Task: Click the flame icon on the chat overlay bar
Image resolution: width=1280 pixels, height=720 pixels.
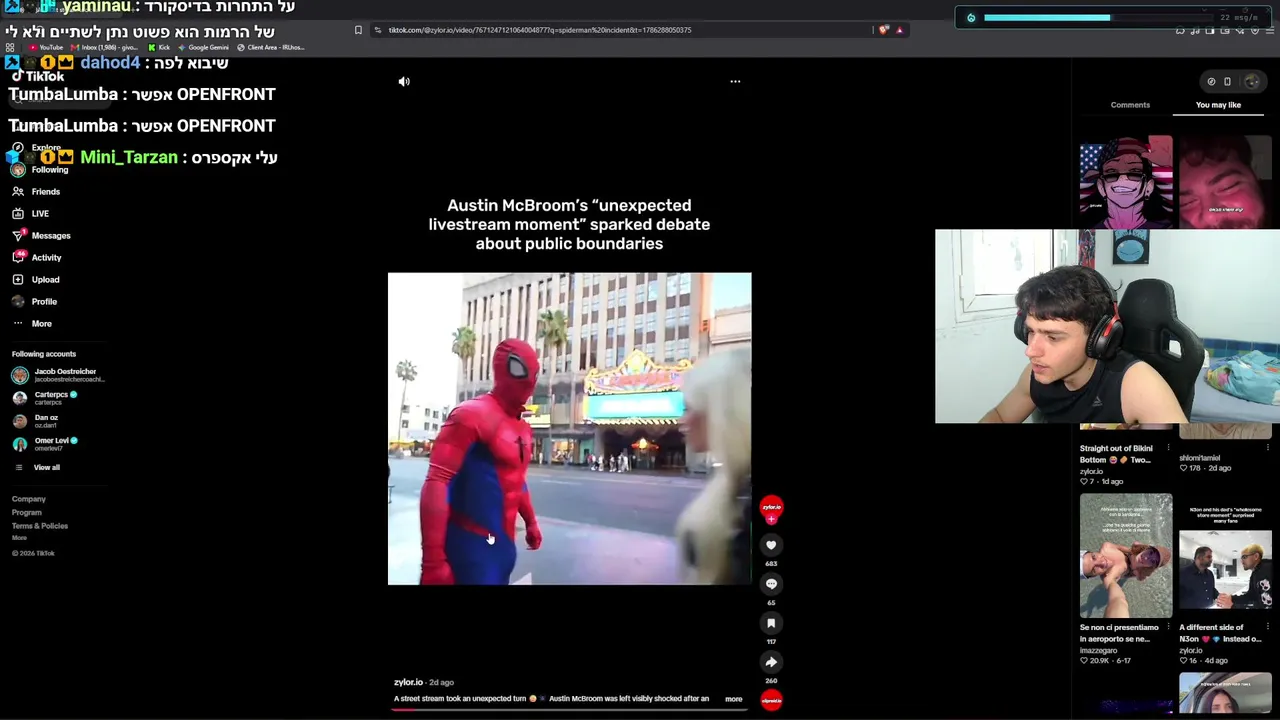Action: pos(971,18)
